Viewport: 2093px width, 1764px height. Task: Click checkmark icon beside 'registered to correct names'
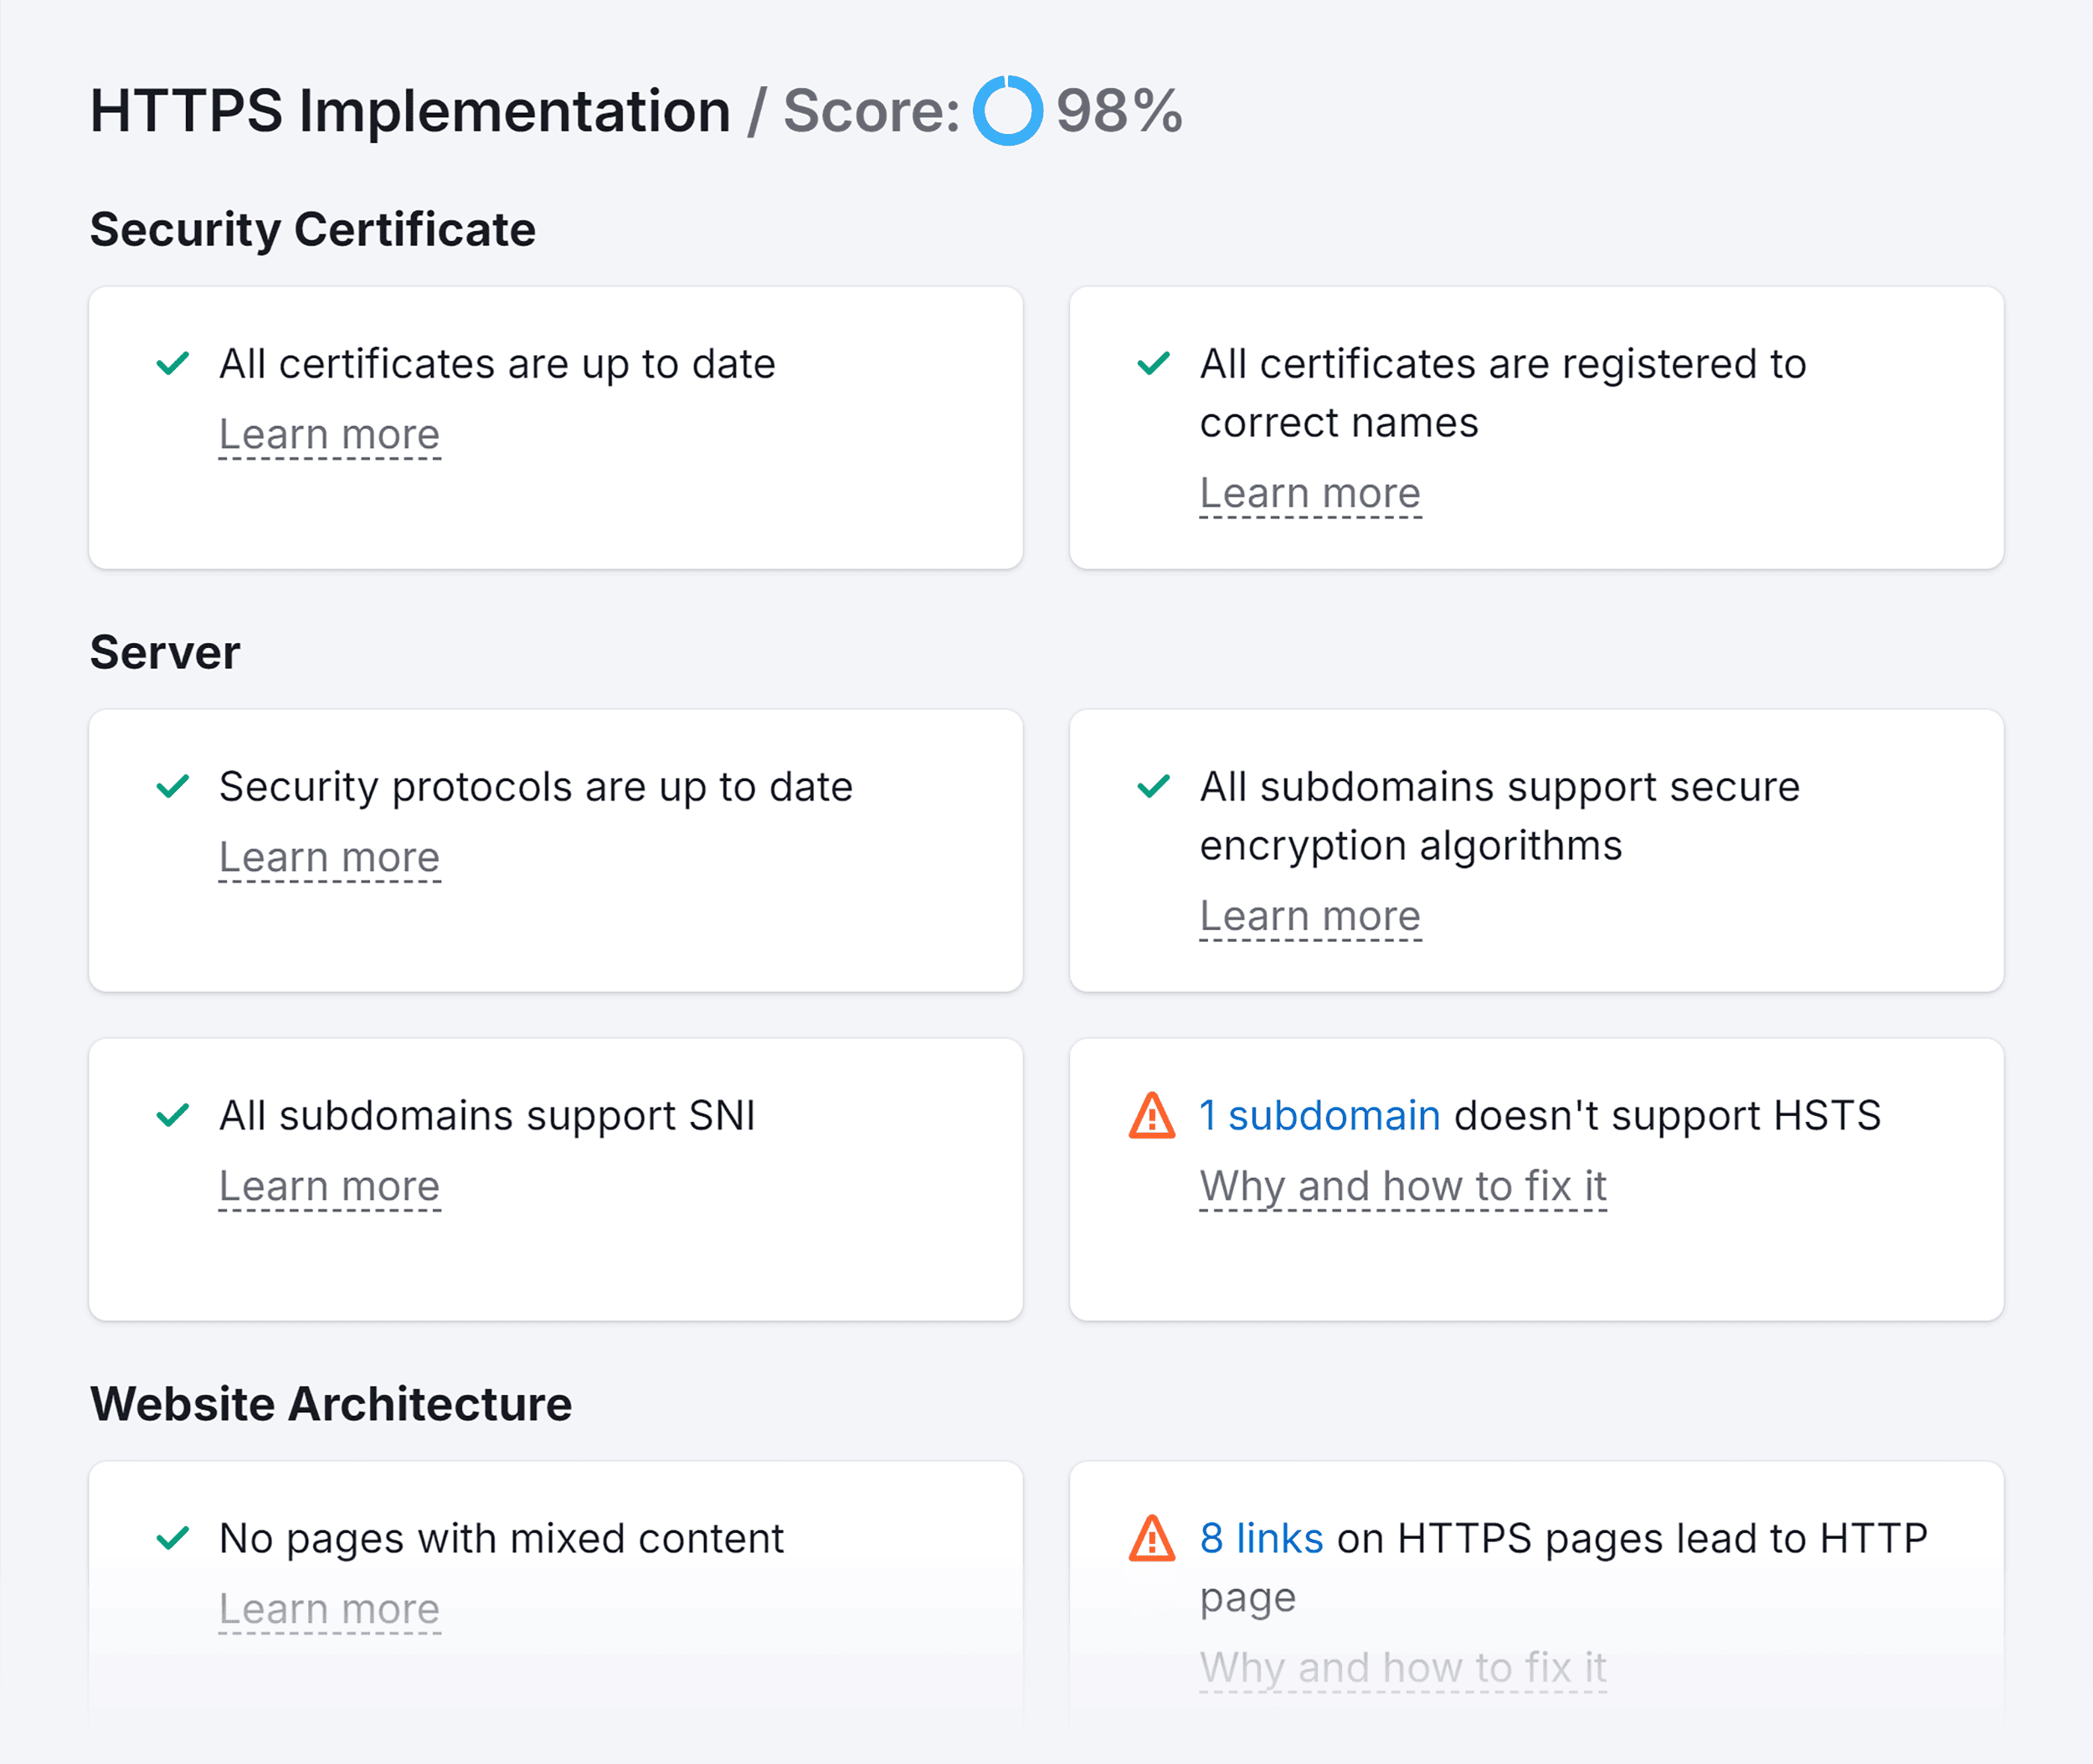pyautogui.click(x=1154, y=363)
